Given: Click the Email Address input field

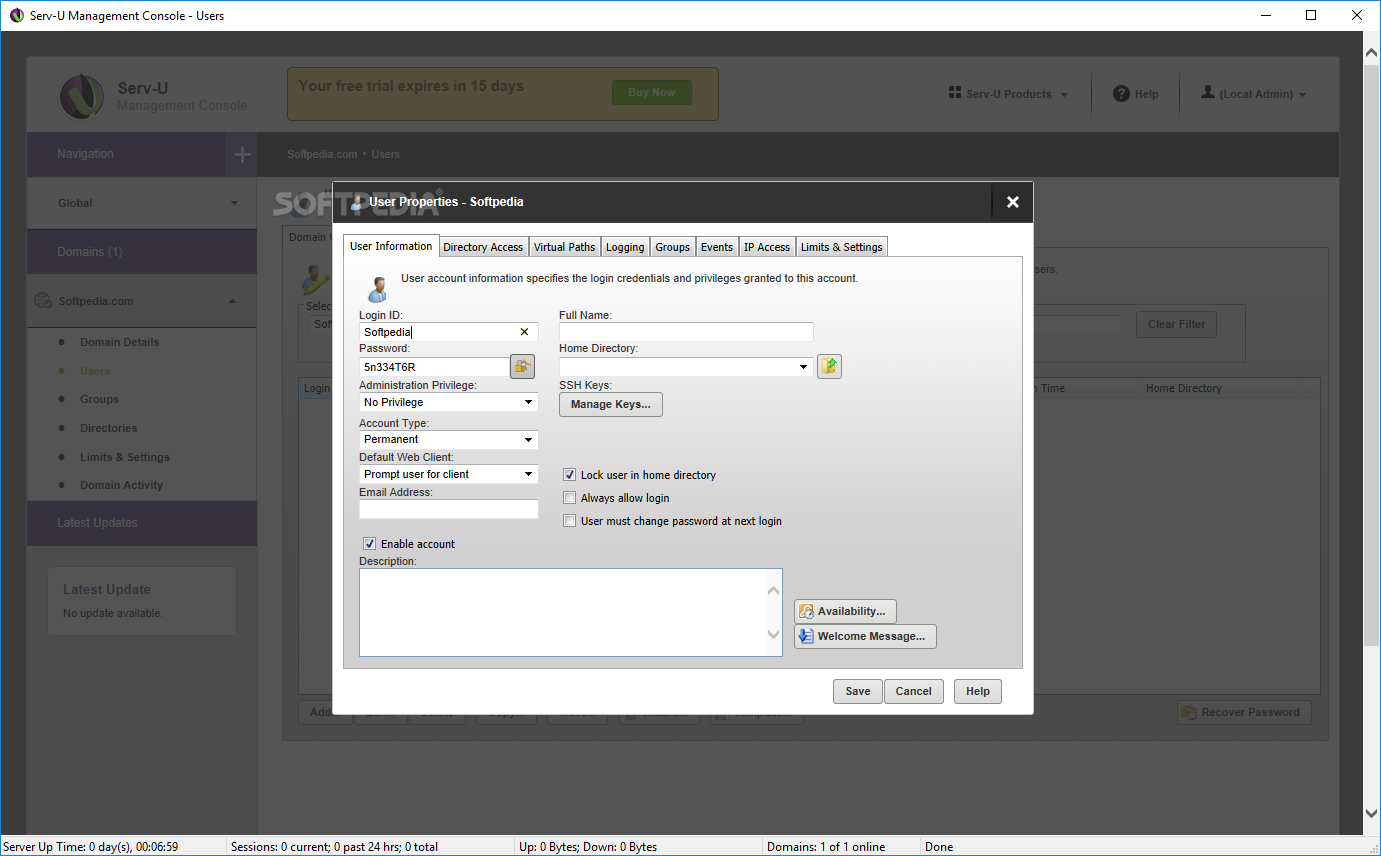Looking at the screenshot, I should click(x=448, y=509).
